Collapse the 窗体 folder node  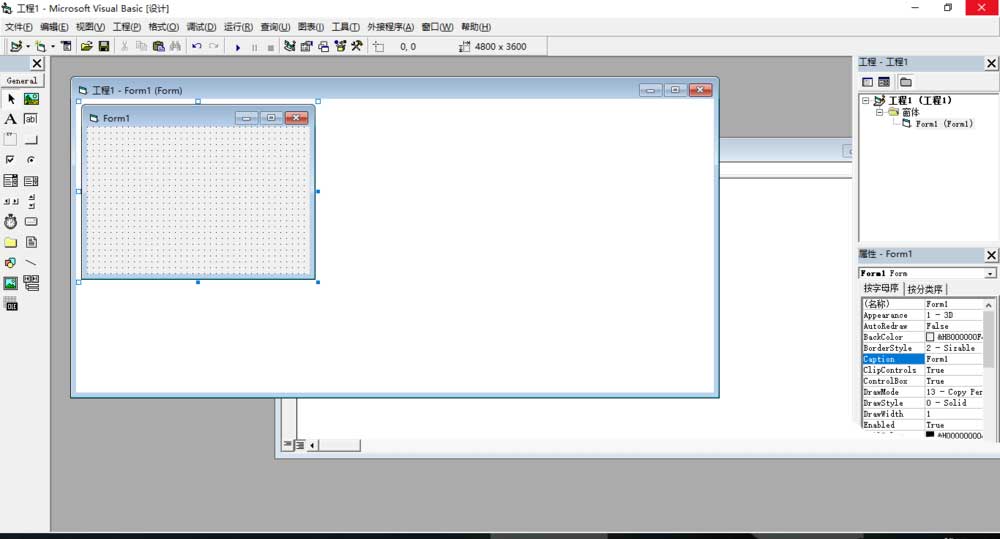[879, 112]
